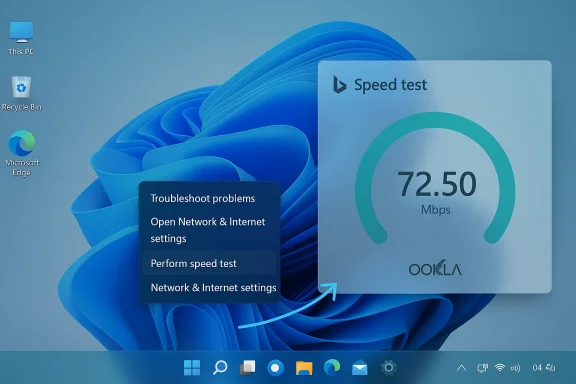Viewport: 576px width, 384px height.
Task: Open Task View on the taskbar
Action: 248,367
